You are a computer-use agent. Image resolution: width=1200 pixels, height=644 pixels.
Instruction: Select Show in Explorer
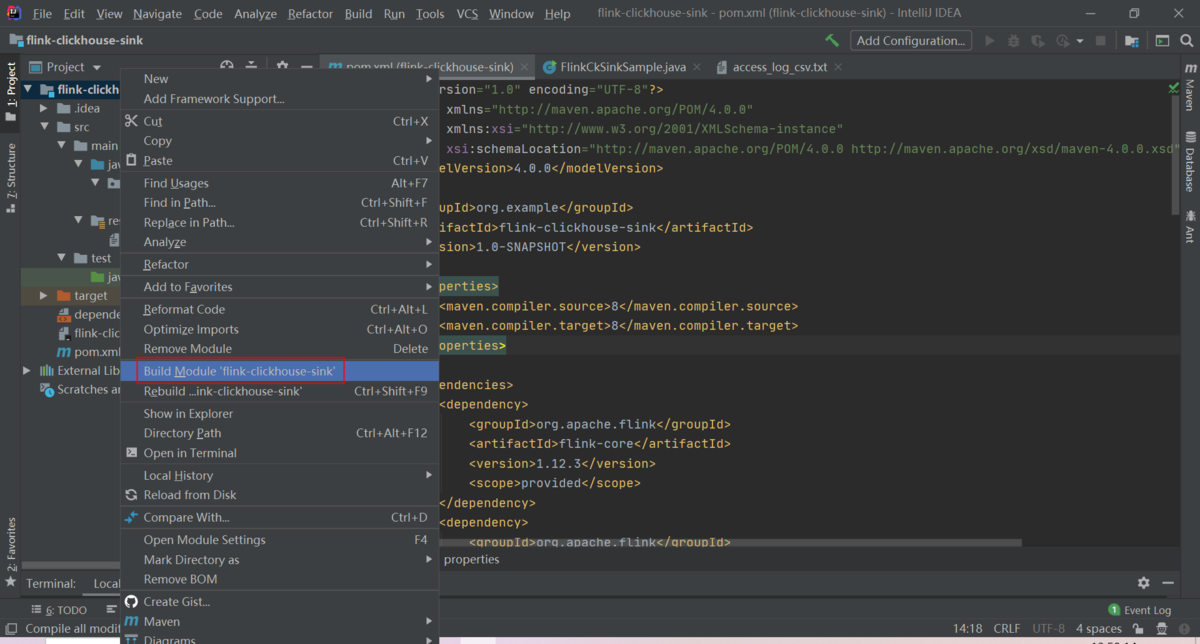pos(280,414)
